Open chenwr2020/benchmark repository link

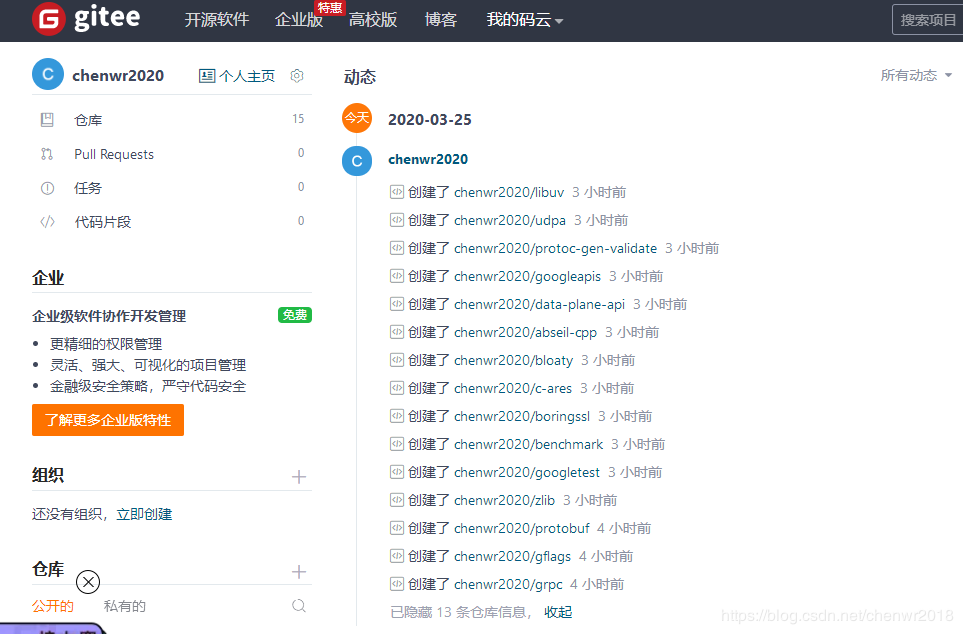[x=529, y=444]
